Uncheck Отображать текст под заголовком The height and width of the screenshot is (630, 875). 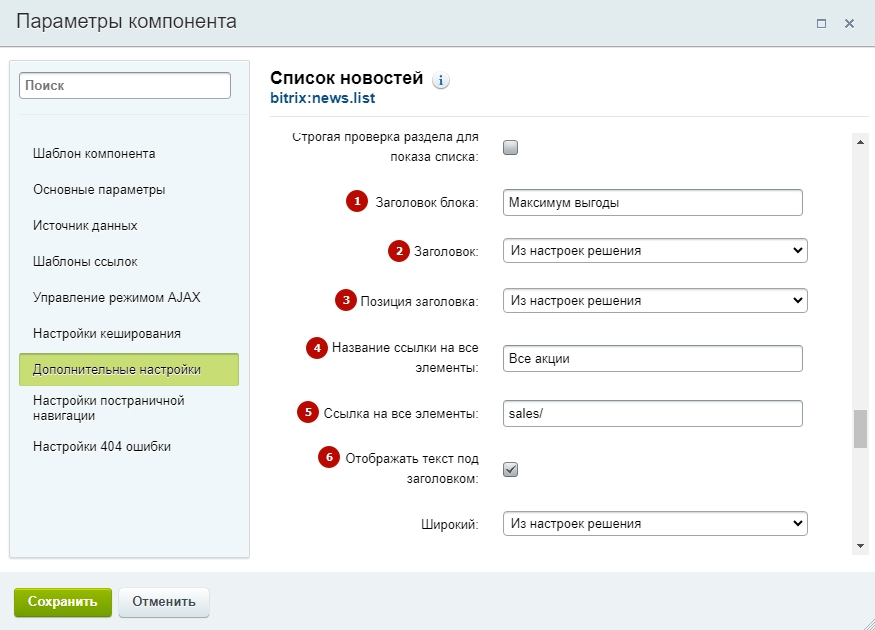coord(510,469)
